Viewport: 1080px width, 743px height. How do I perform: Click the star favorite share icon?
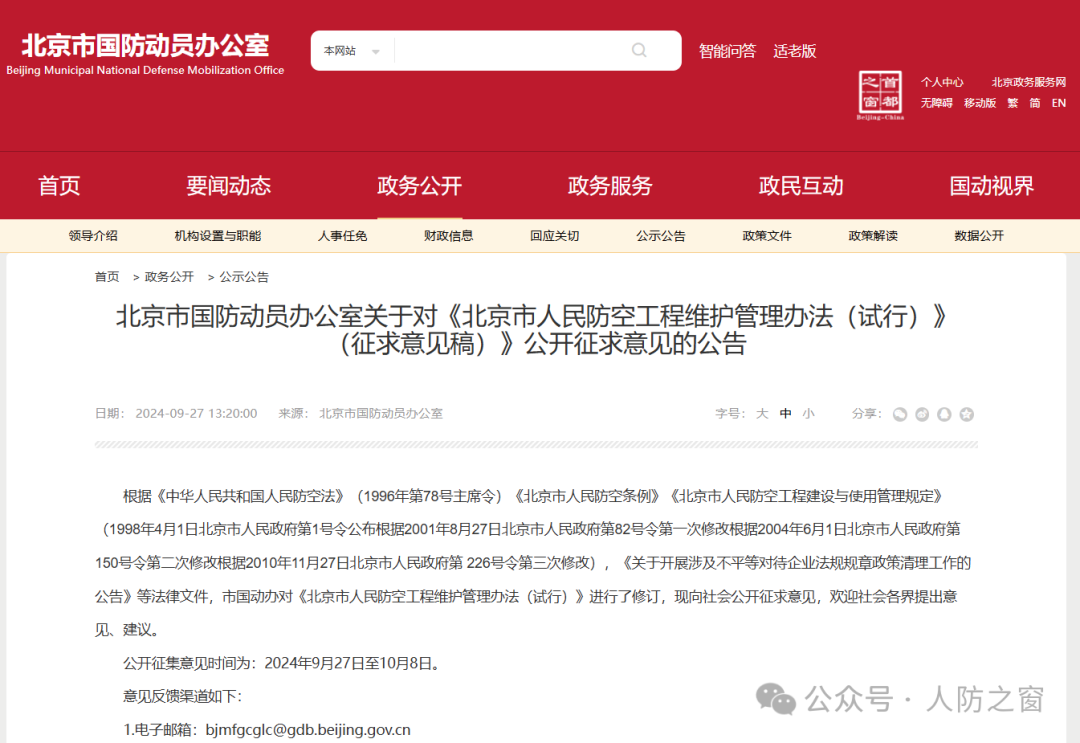point(966,413)
